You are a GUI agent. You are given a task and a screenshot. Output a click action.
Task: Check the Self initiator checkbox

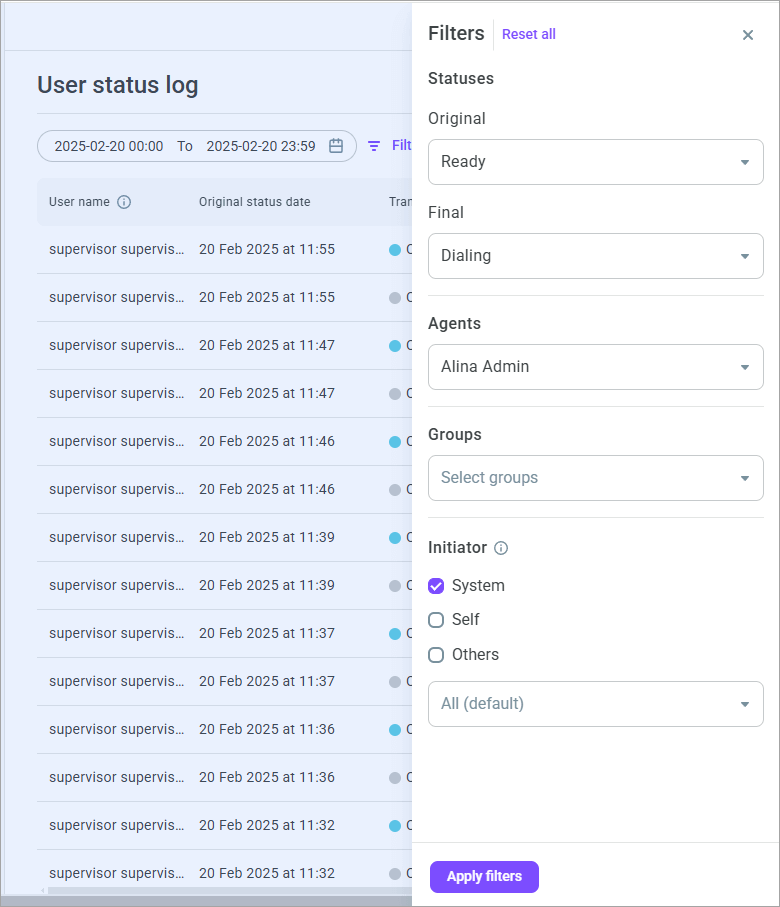(x=436, y=620)
